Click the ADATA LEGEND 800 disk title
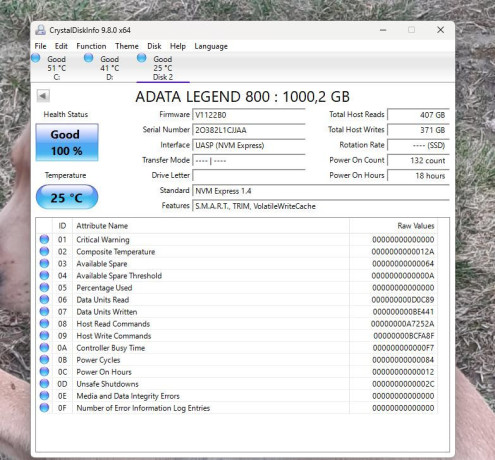This screenshot has height=460, width=495. [242, 97]
